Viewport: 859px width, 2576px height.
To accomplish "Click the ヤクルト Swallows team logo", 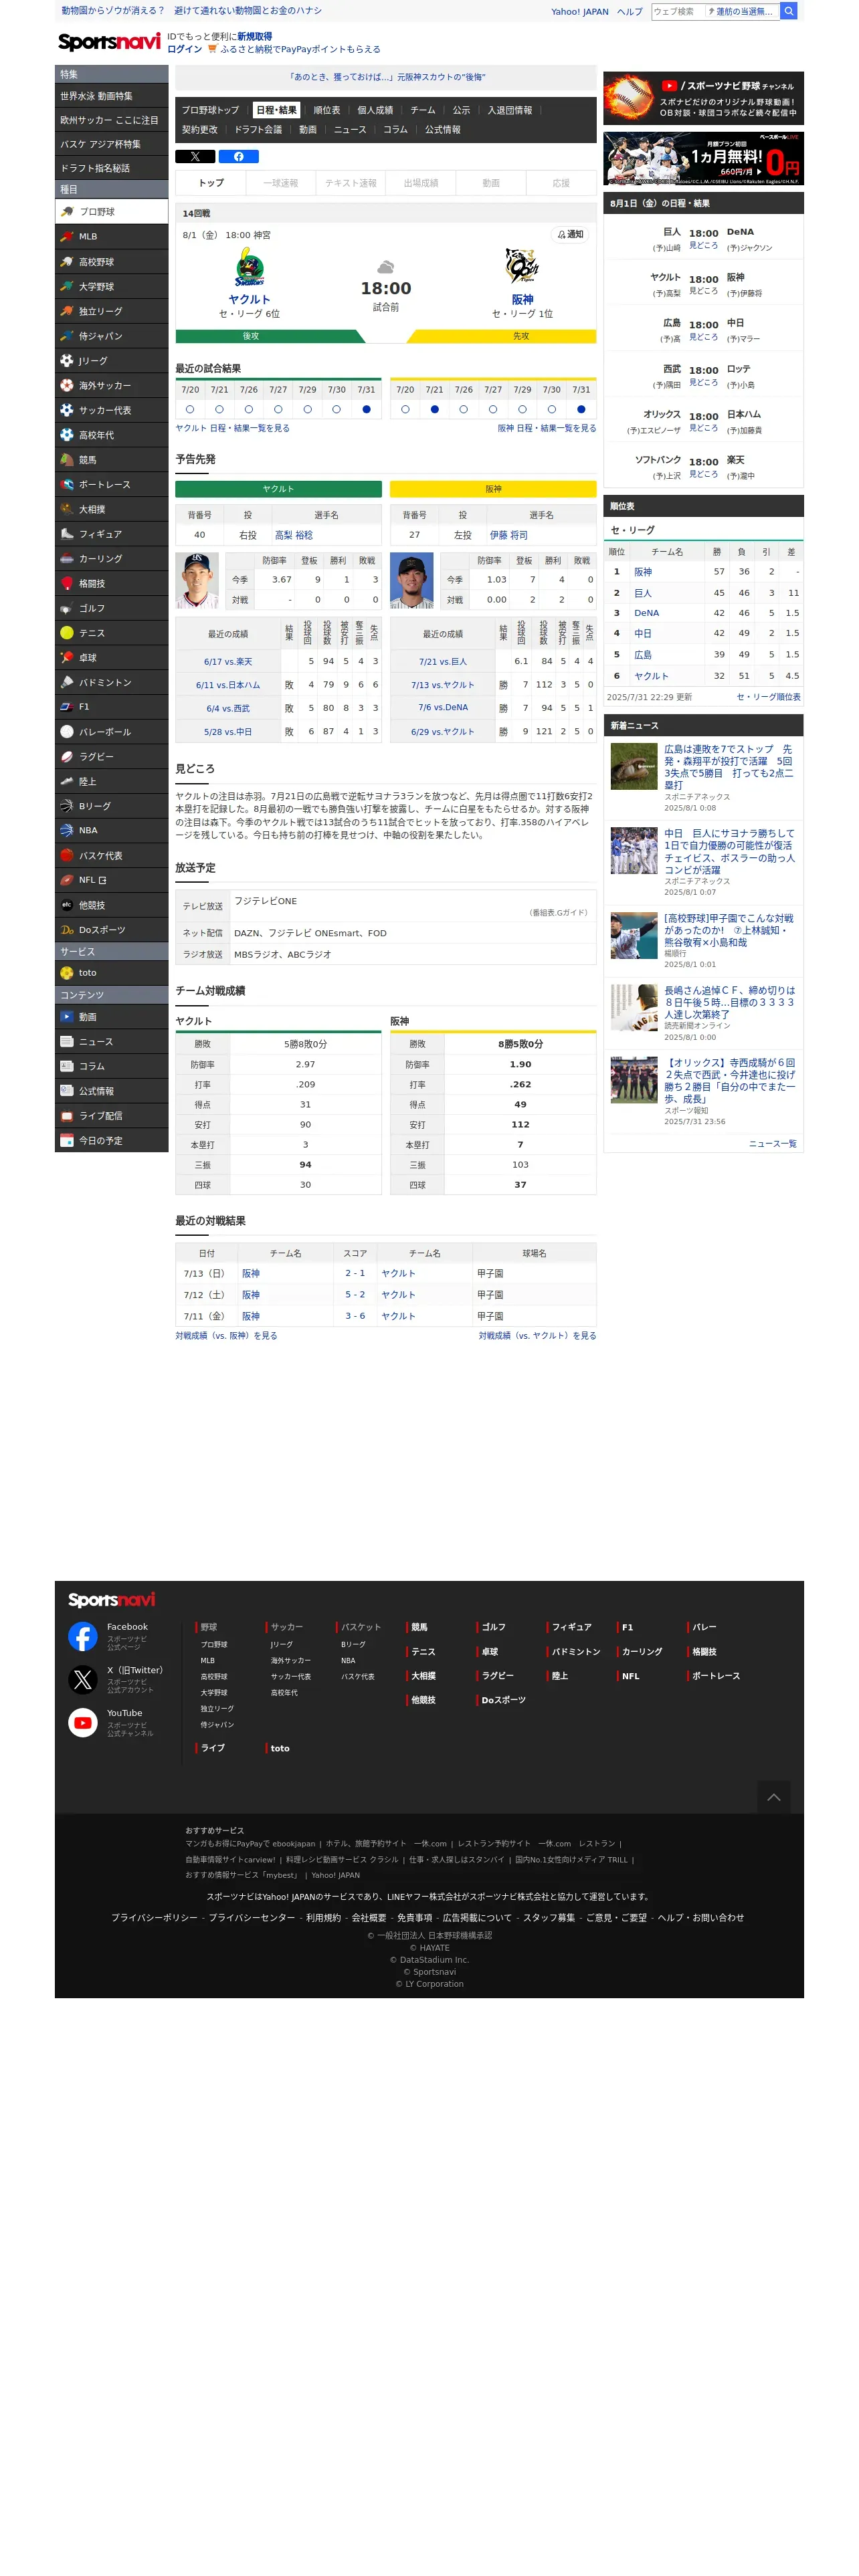I will 249,268.
